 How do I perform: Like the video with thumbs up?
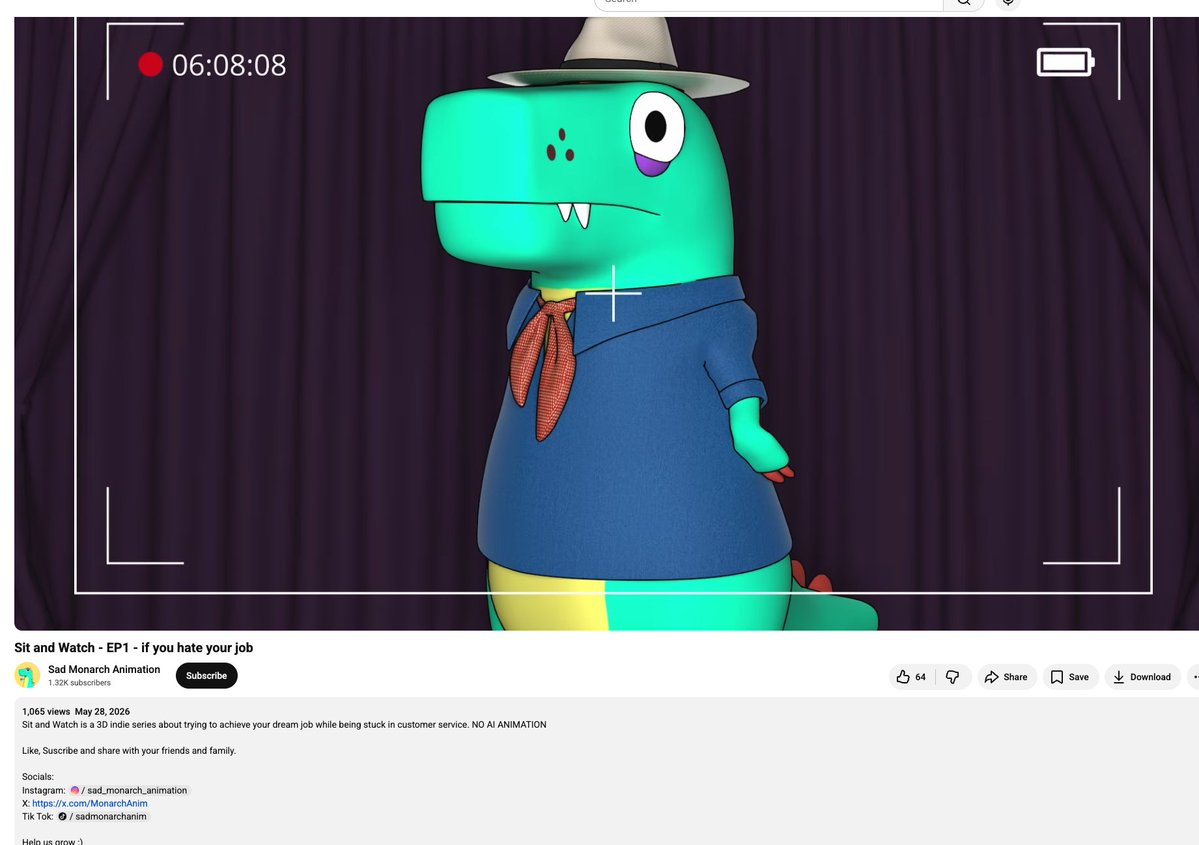911,677
